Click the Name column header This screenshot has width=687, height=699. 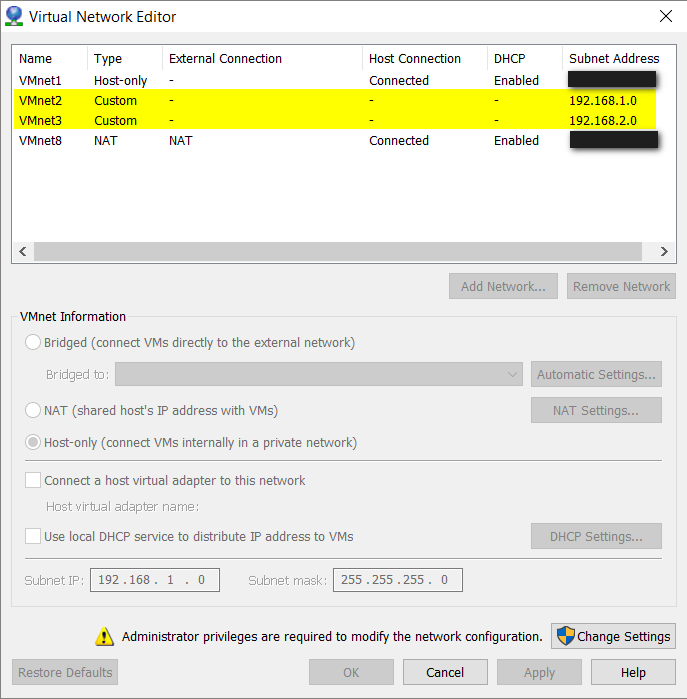tap(49, 58)
